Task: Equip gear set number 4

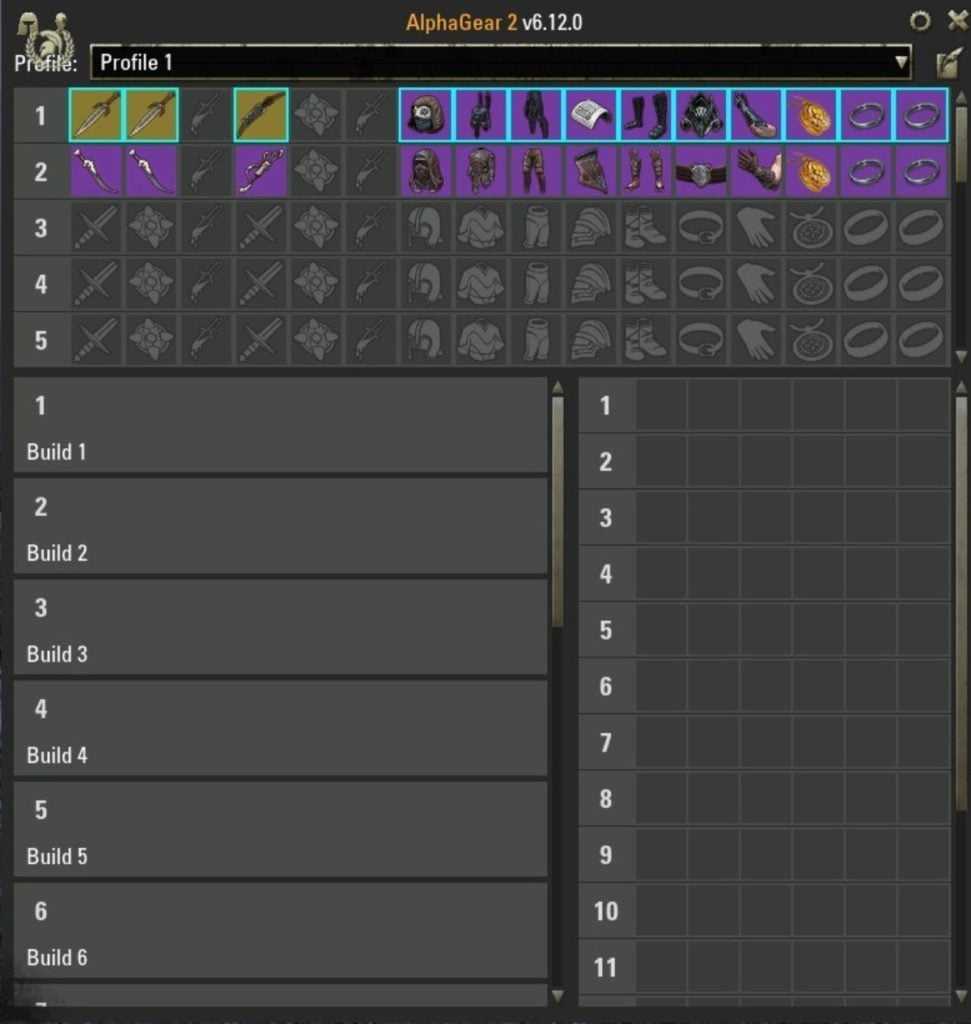Action: [40, 284]
